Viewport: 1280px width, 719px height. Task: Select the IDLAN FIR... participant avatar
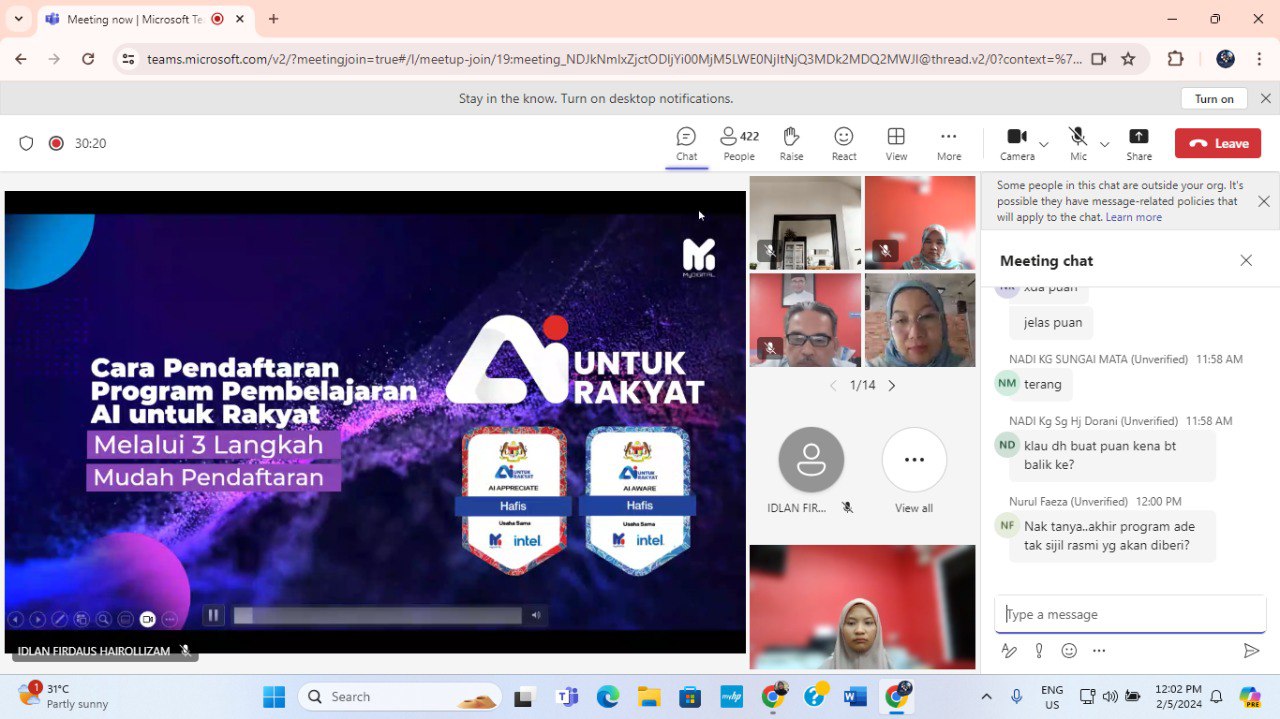click(811, 460)
